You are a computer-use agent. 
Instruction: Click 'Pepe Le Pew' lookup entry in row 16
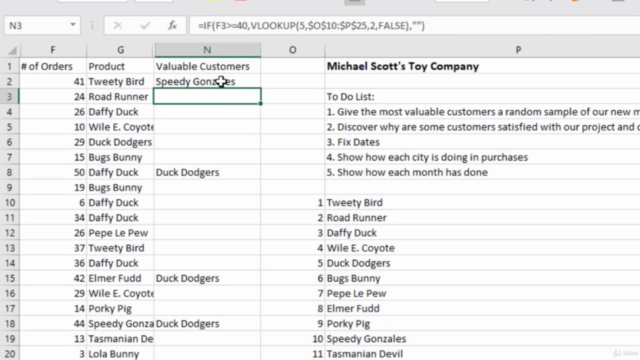[x=356, y=293]
